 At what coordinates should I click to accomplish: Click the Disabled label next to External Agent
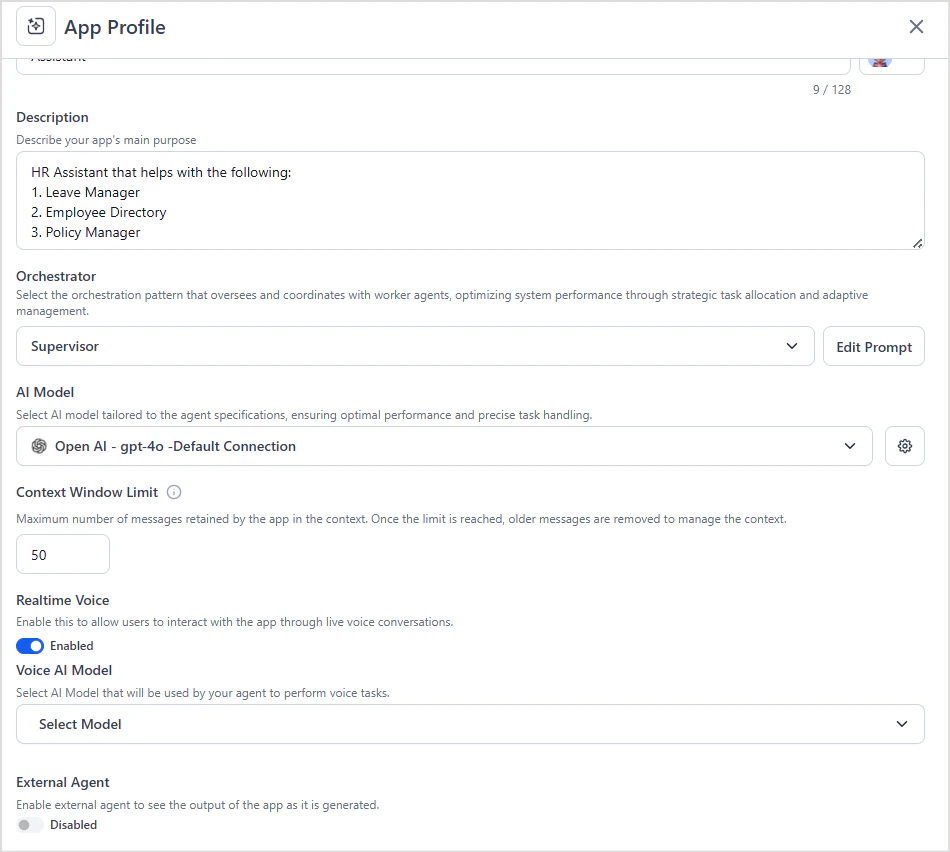point(75,824)
